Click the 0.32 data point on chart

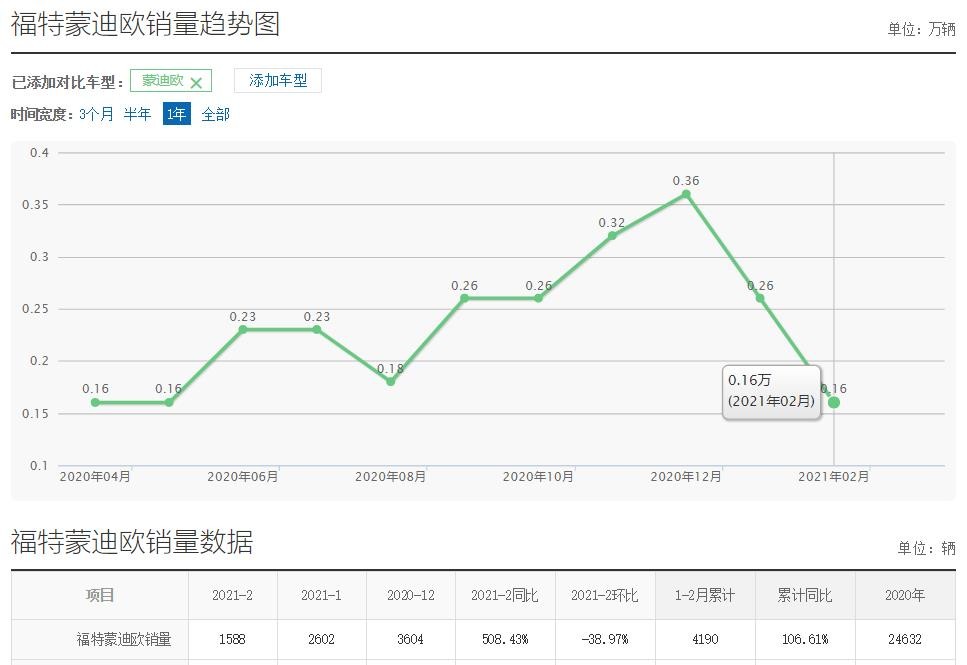tap(612, 236)
